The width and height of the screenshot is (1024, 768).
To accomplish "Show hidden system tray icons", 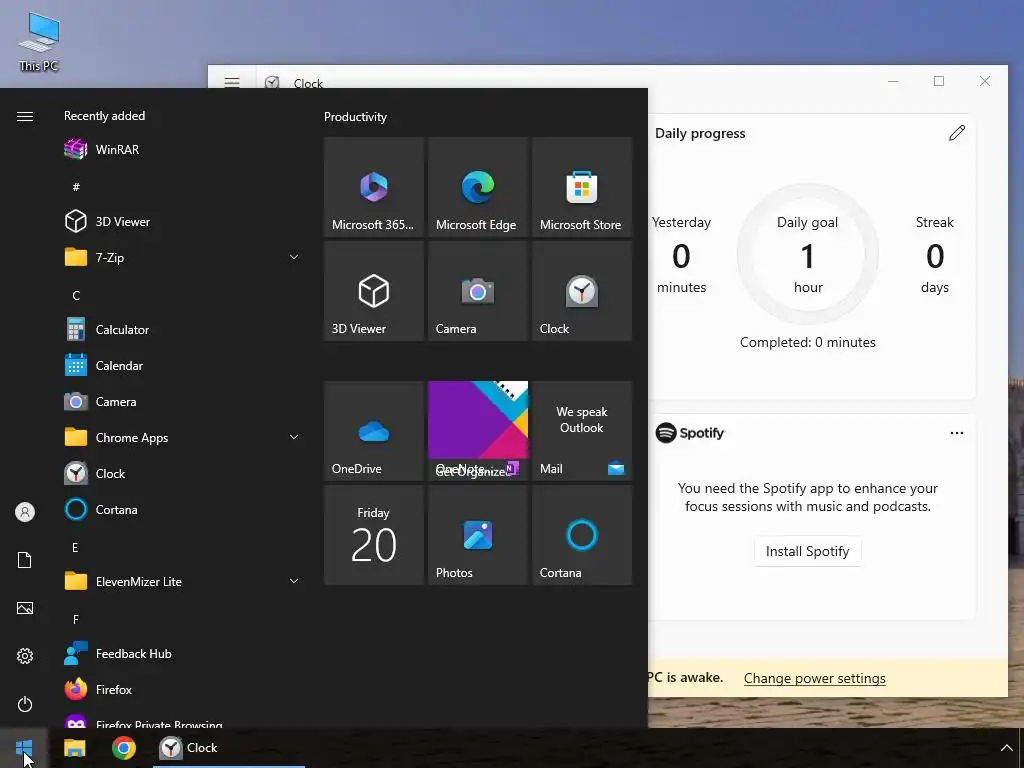I will pyautogui.click(x=1006, y=748).
